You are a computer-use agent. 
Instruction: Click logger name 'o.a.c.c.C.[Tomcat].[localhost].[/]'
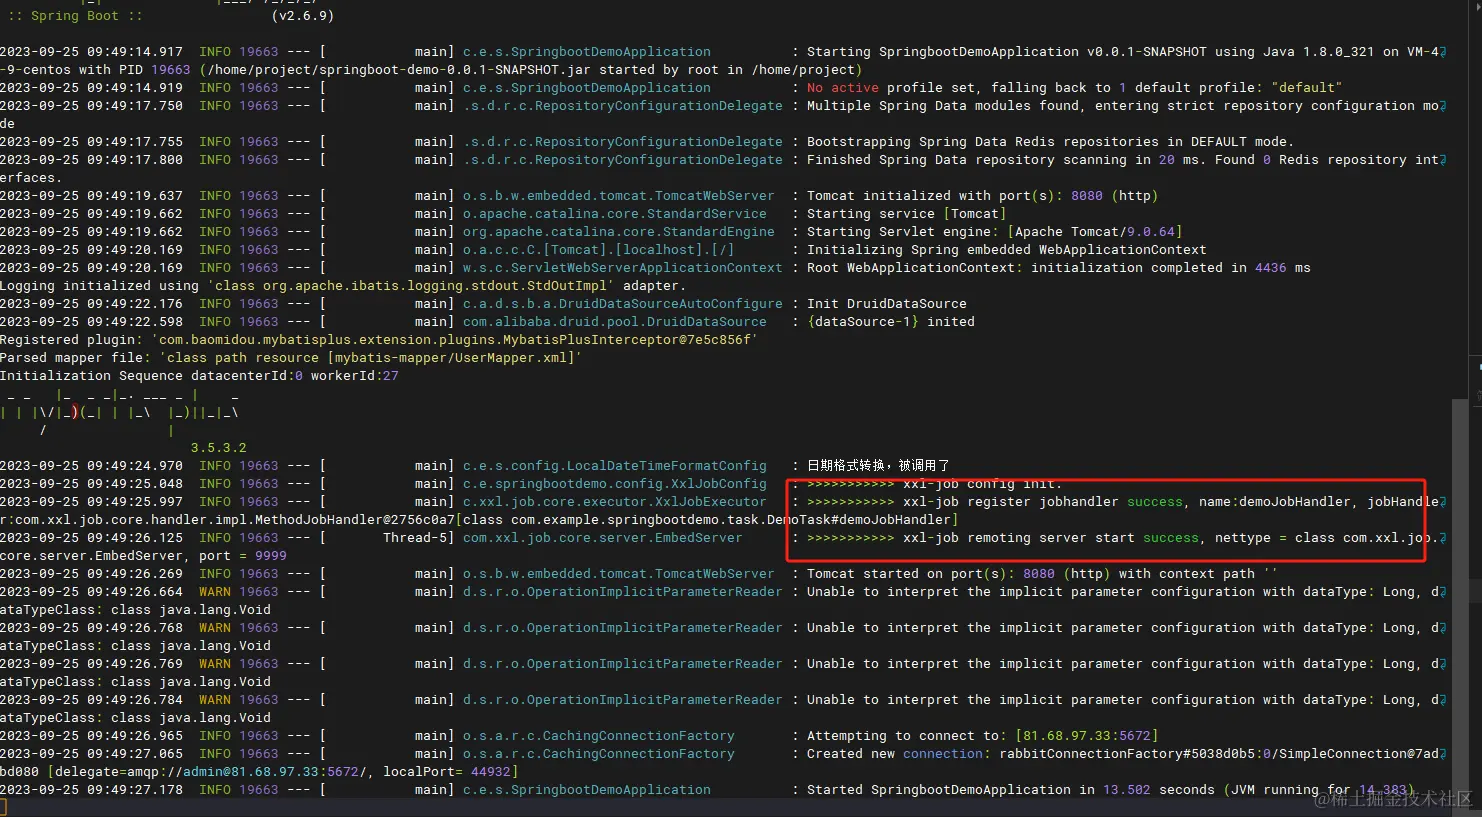(x=599, y=250)
